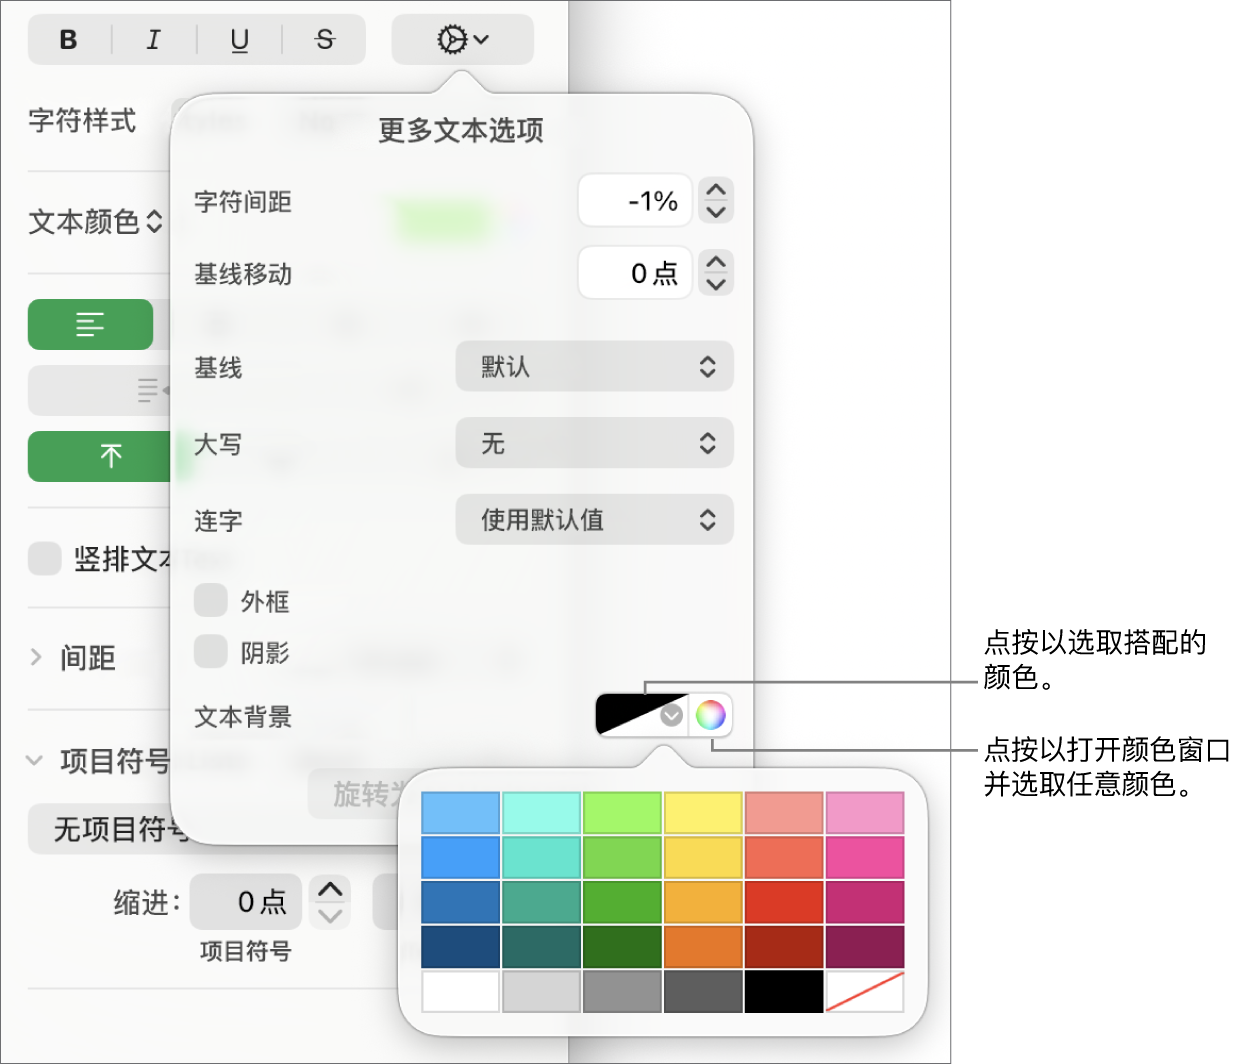Open the 大写 dropdown showing 无

pyautogui.click(x=594, y=443)
